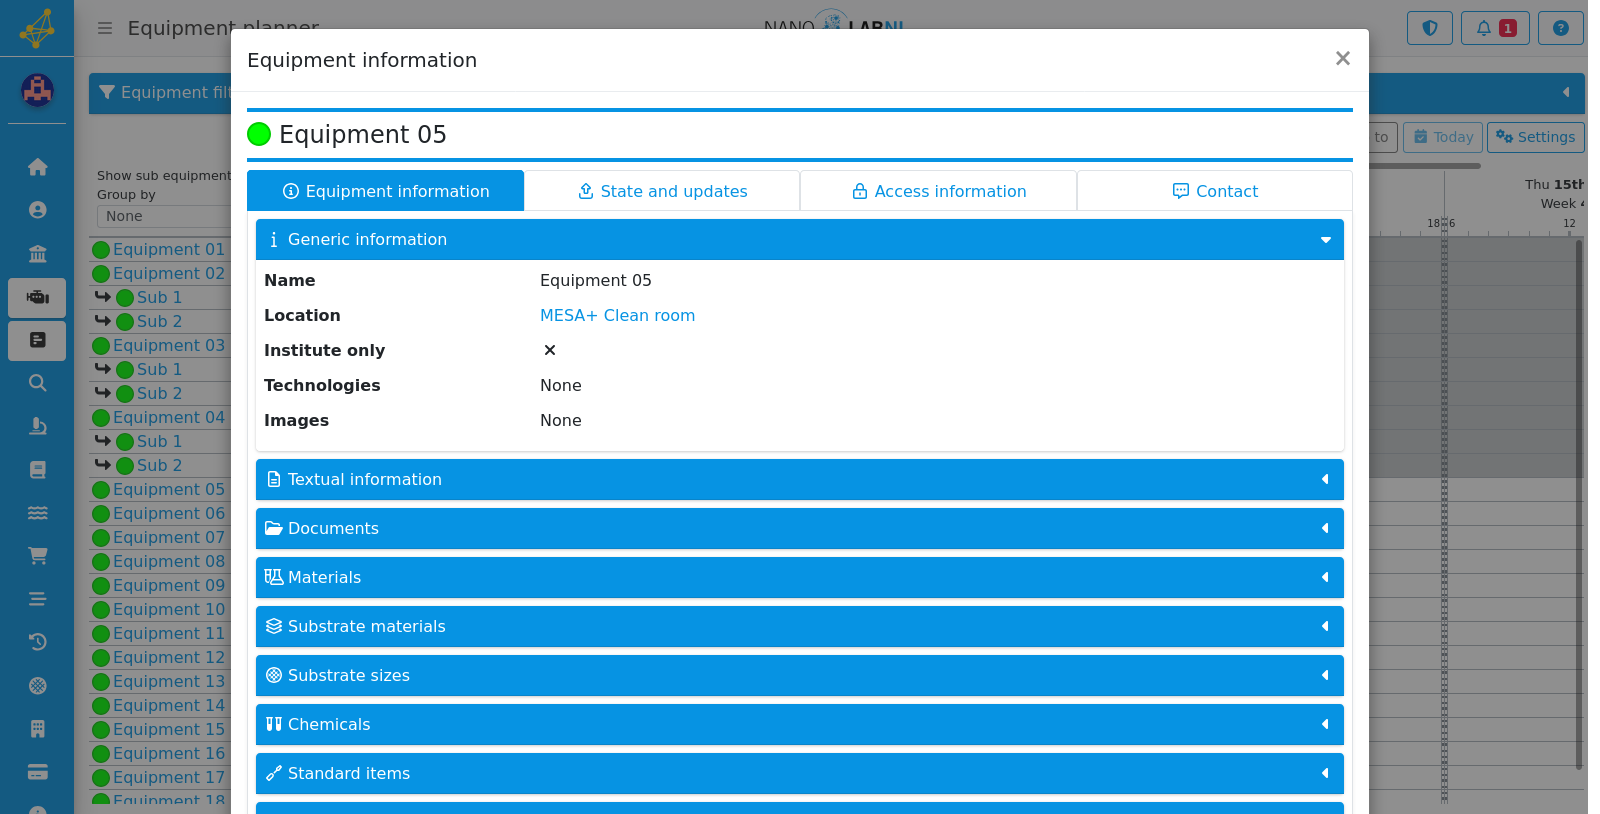The width and height of the screenshot is (1600, 814).
Task: Expand the Chemicals section
Action: (x=800, y=725)
